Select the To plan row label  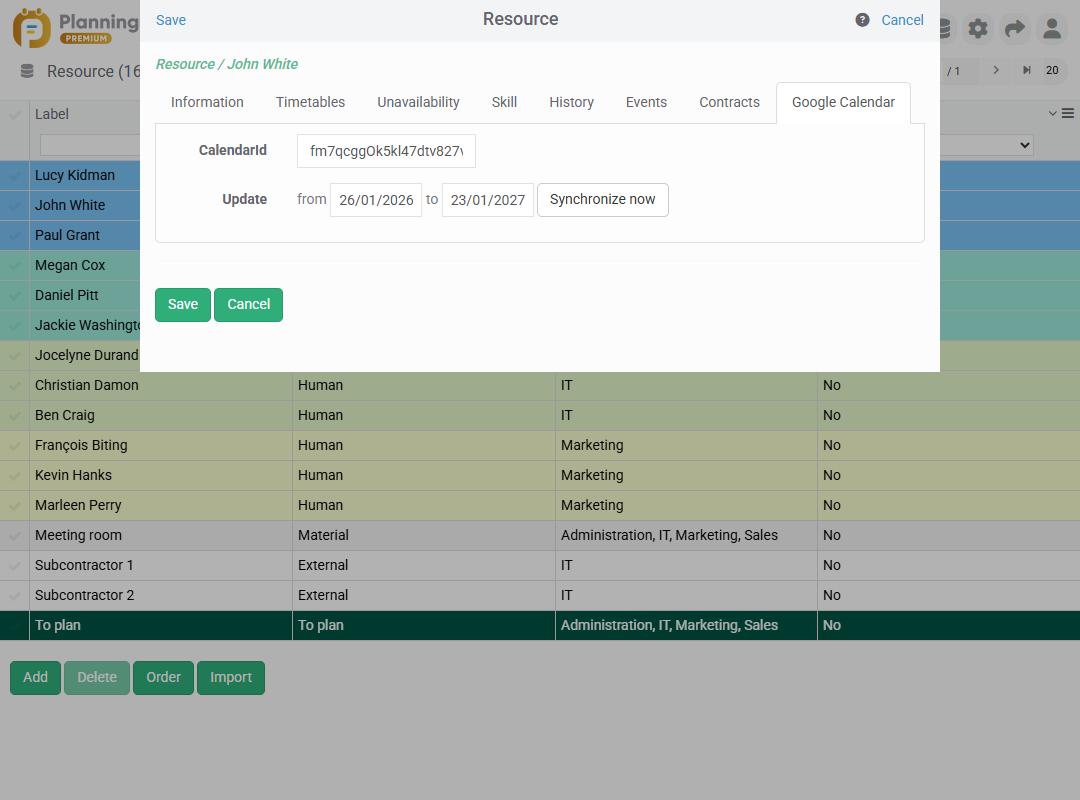(58, 626)
